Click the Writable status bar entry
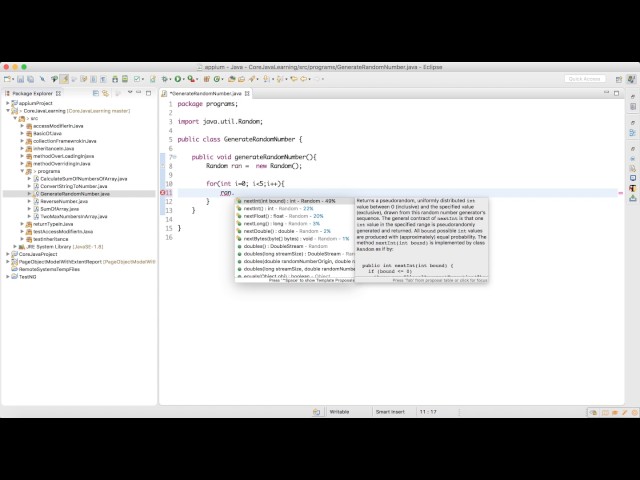This screenshot has width=640, height=480. click(339, 412)
